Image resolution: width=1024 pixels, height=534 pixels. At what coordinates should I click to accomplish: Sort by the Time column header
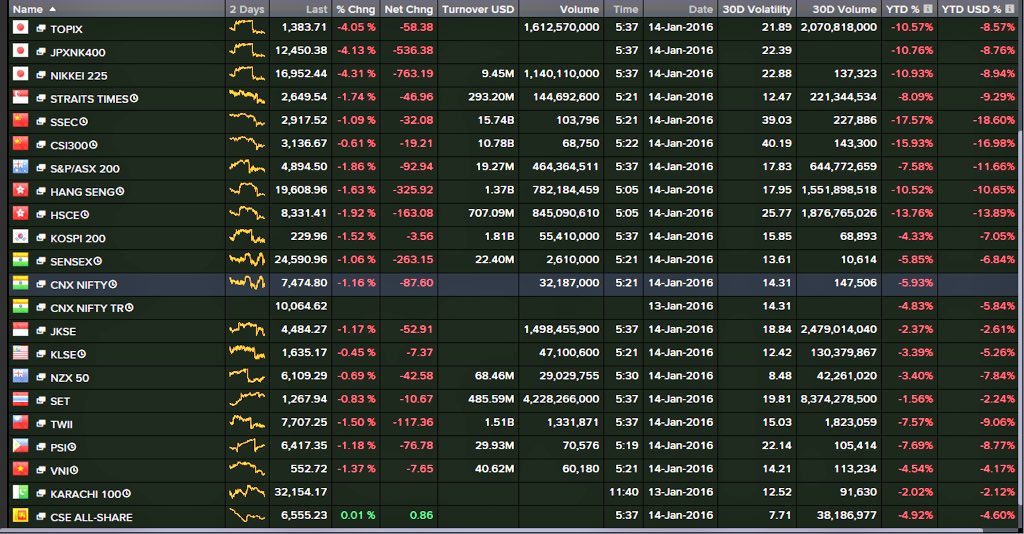point(626,9)
